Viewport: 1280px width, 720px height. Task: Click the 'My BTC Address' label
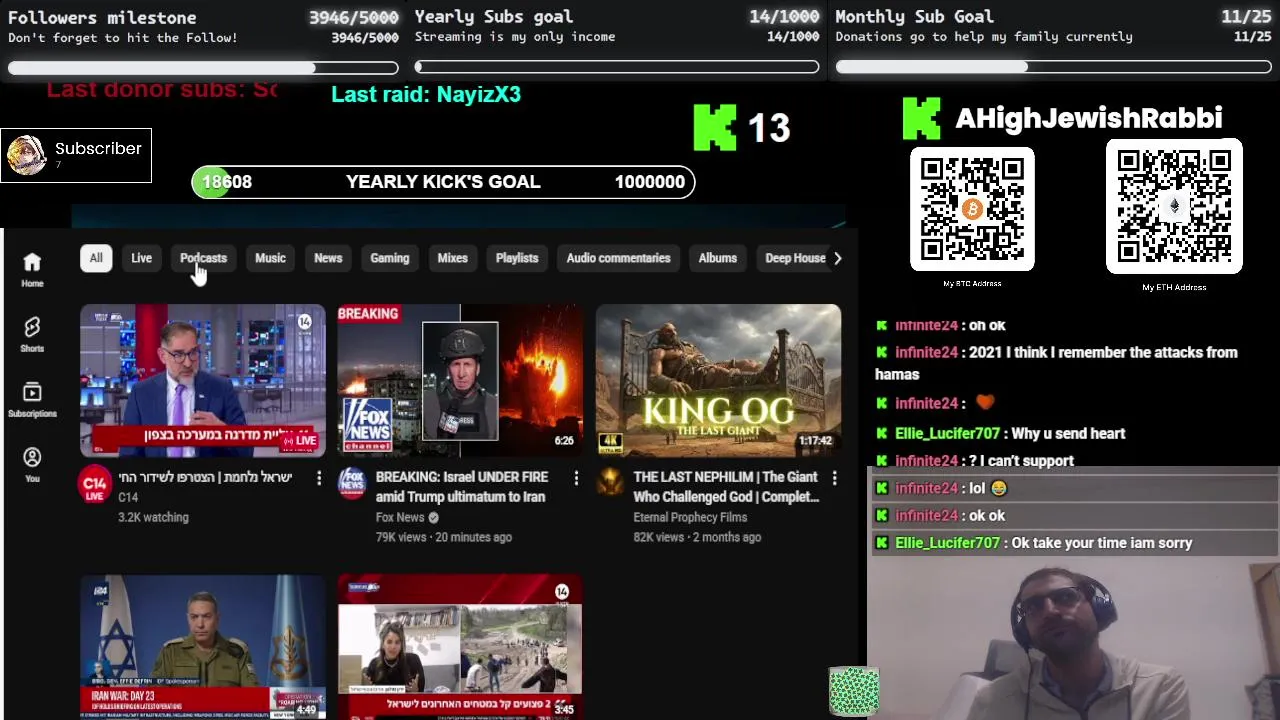pos(972,284)
